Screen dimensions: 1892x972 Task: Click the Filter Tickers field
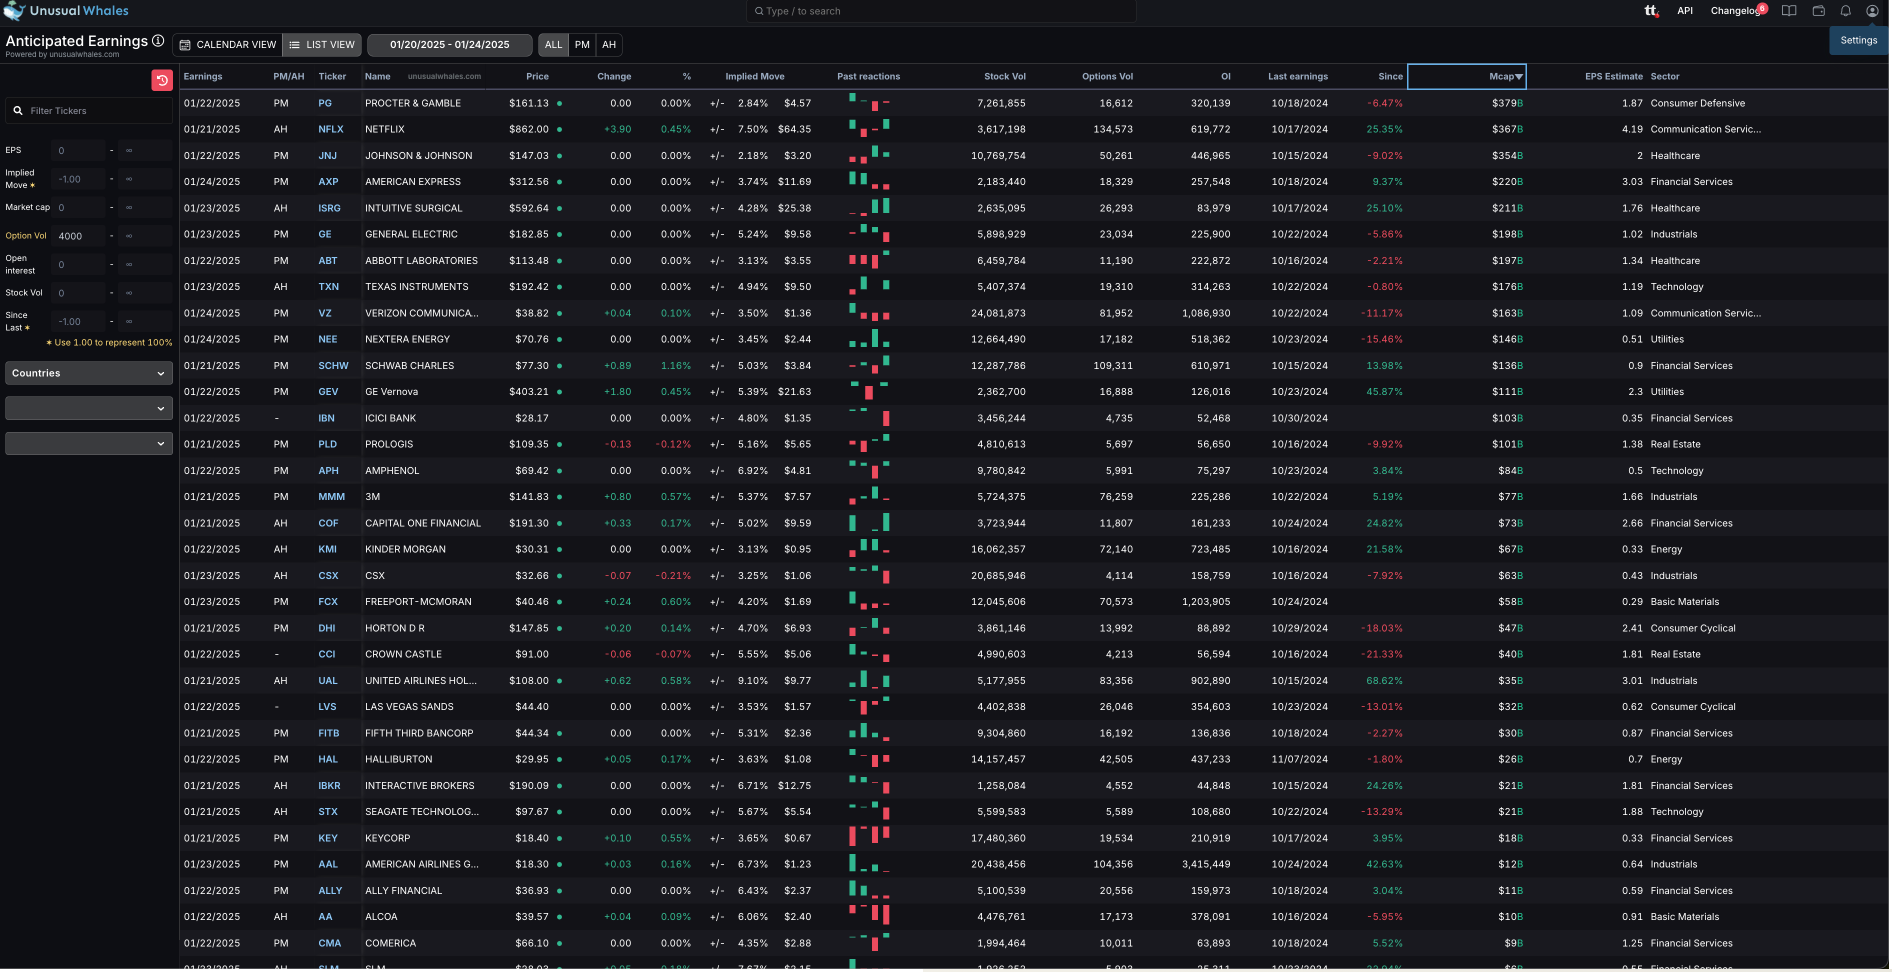(89, 111)
